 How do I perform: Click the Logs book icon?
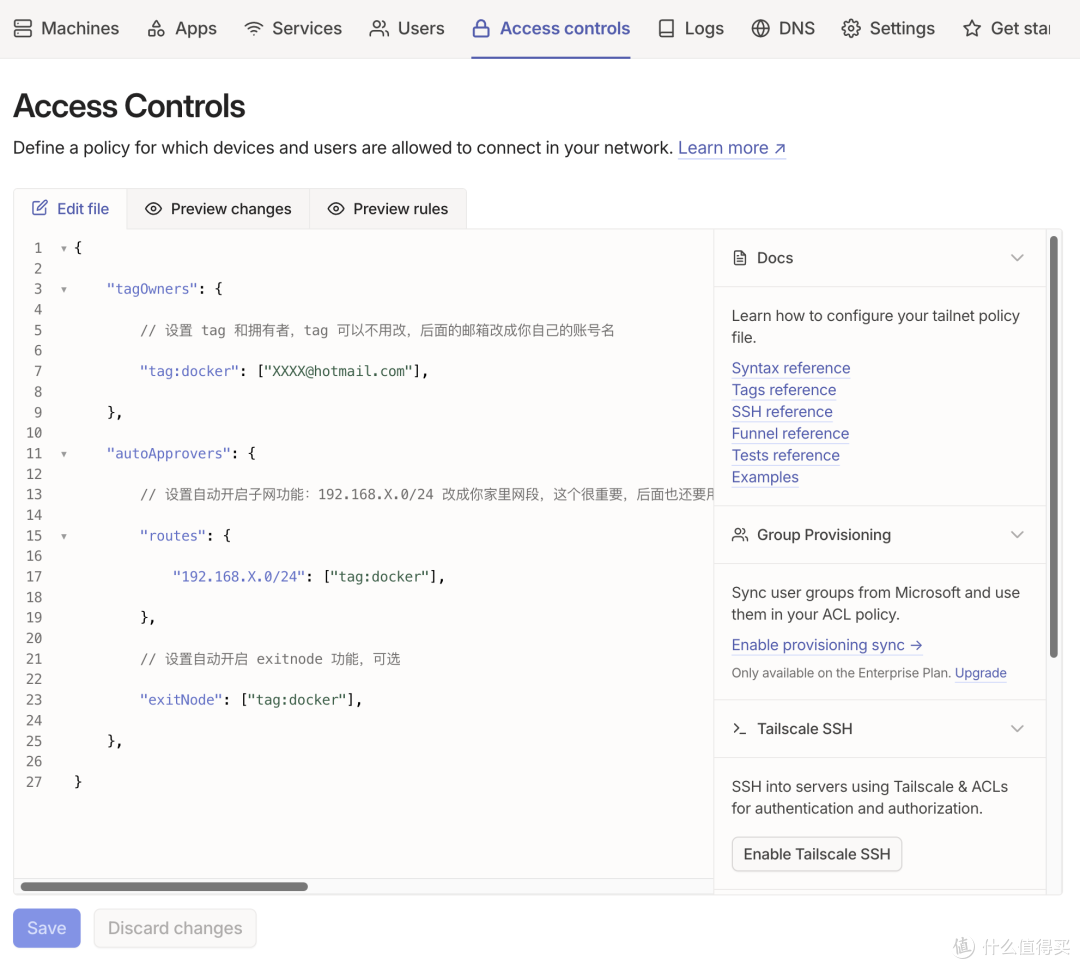(666, 28)
